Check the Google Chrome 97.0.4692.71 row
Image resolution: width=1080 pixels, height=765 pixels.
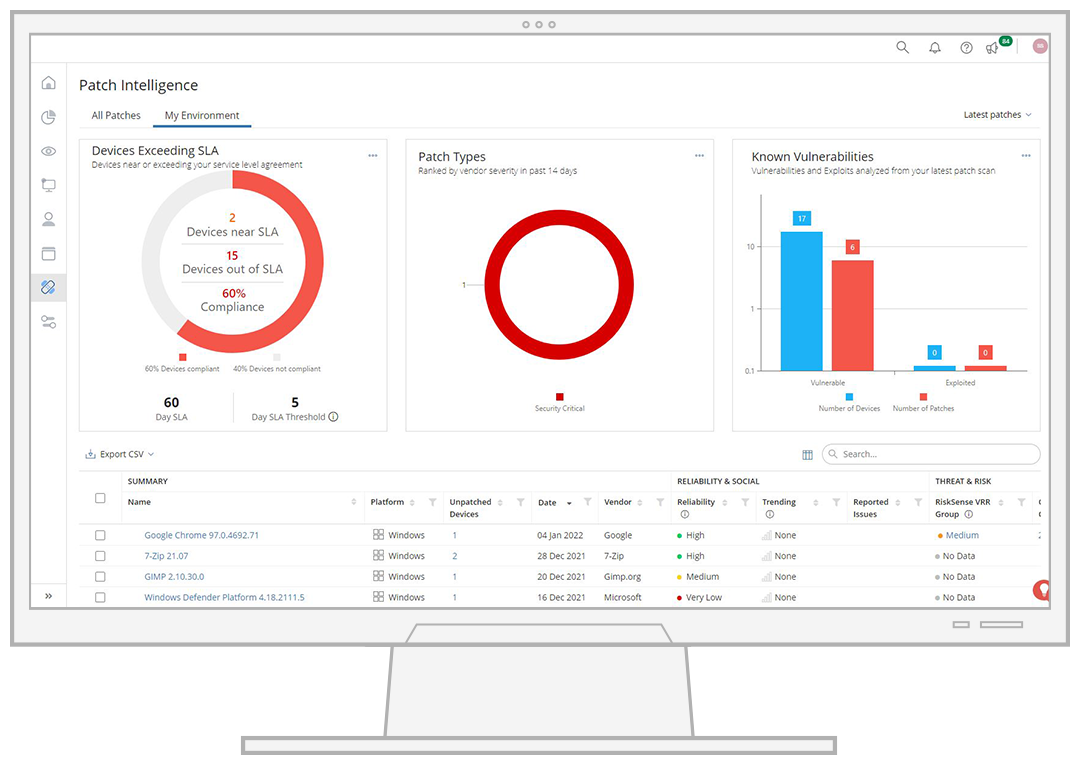[100, 535]
